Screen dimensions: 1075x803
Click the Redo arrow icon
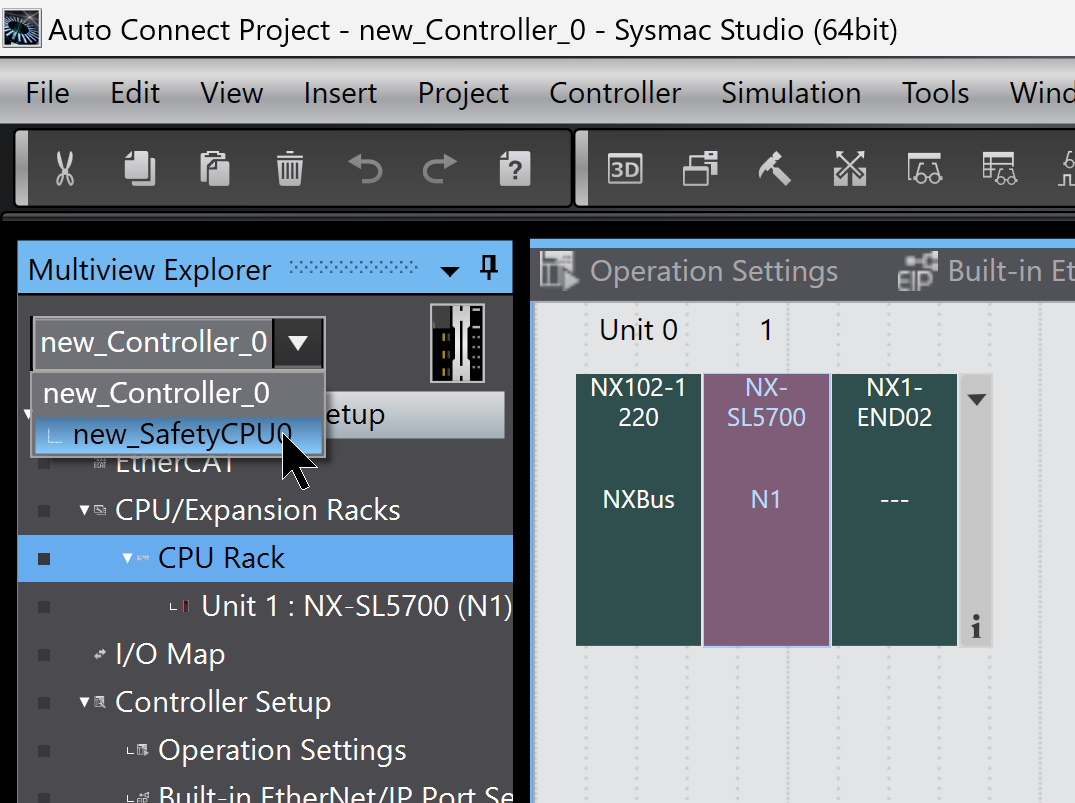[x=439, y=169]
